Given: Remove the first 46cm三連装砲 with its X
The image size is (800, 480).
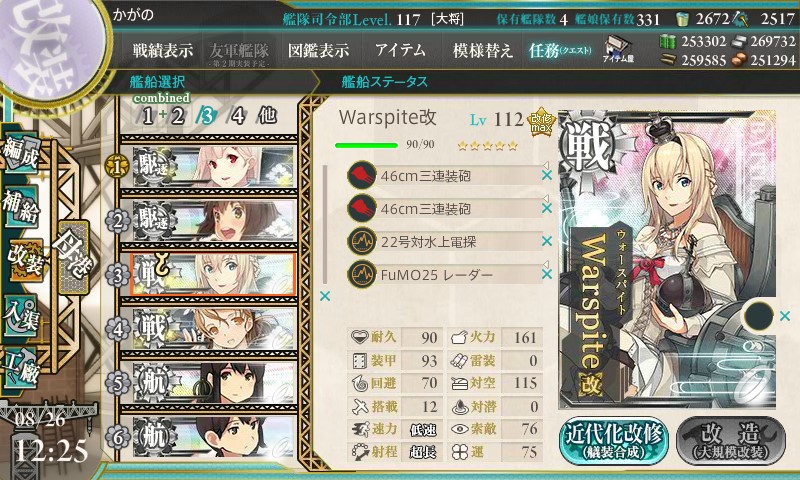Looking at the screenshot, I should coord(547,175).
